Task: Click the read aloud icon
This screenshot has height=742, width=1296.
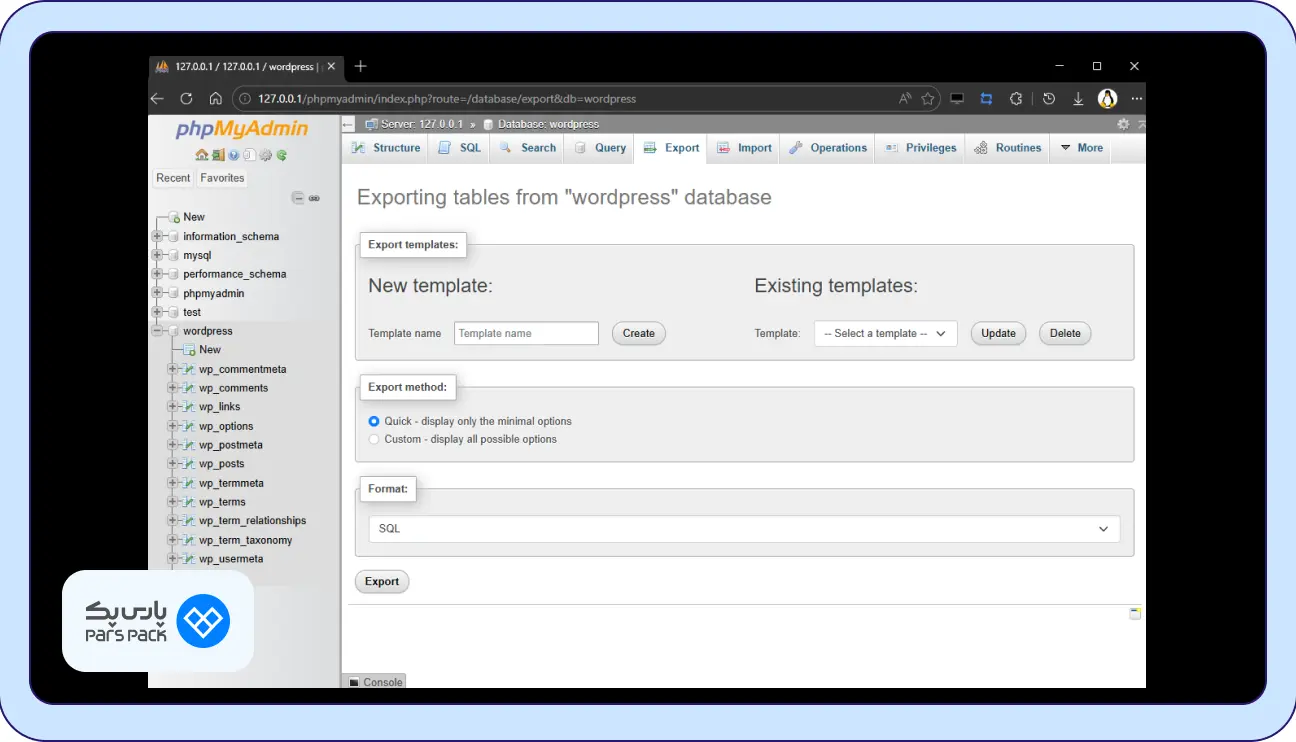Action: pyautogui.click(x=905, y=98)
